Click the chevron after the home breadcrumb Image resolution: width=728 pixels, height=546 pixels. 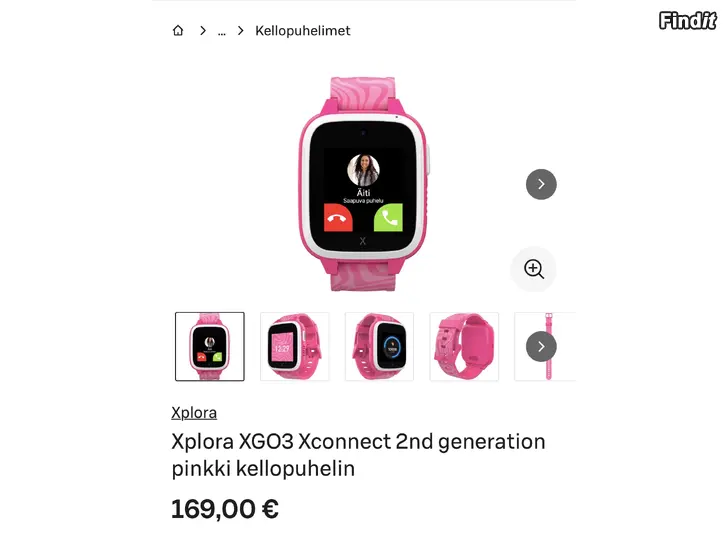[x=202, y=31]
